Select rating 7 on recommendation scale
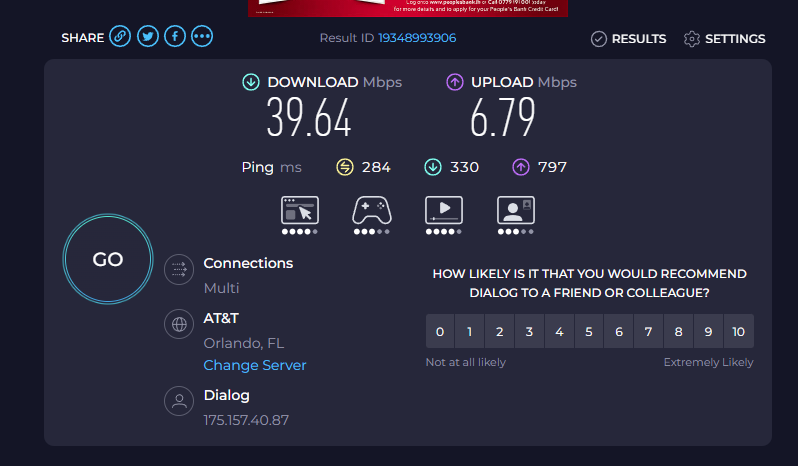Image resolution: width=798 pixels, height=466 pixels. pos(648,332)
